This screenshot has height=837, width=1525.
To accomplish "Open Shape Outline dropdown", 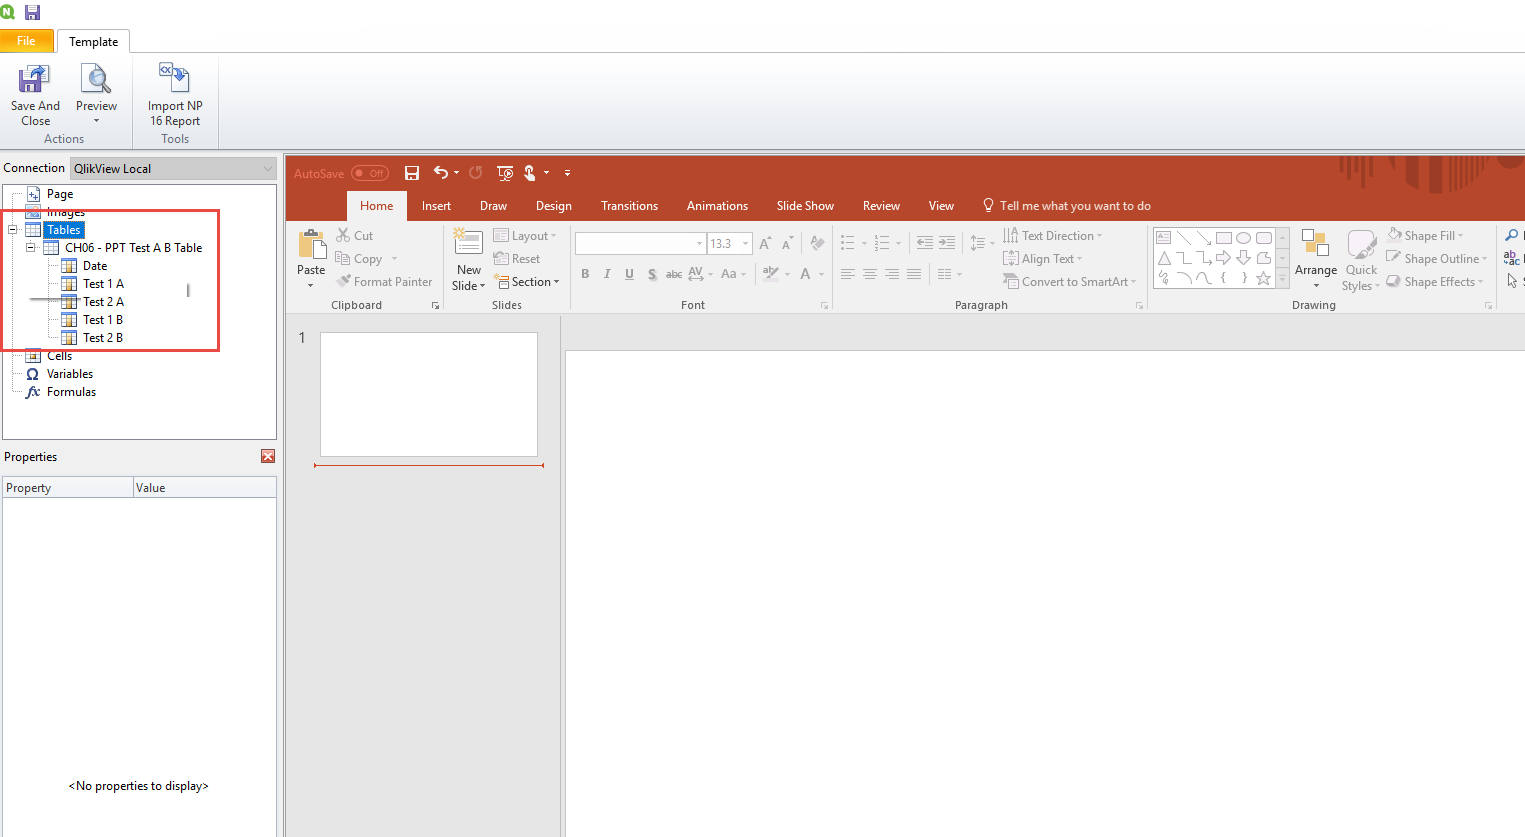I will (x=1437, y=259).
